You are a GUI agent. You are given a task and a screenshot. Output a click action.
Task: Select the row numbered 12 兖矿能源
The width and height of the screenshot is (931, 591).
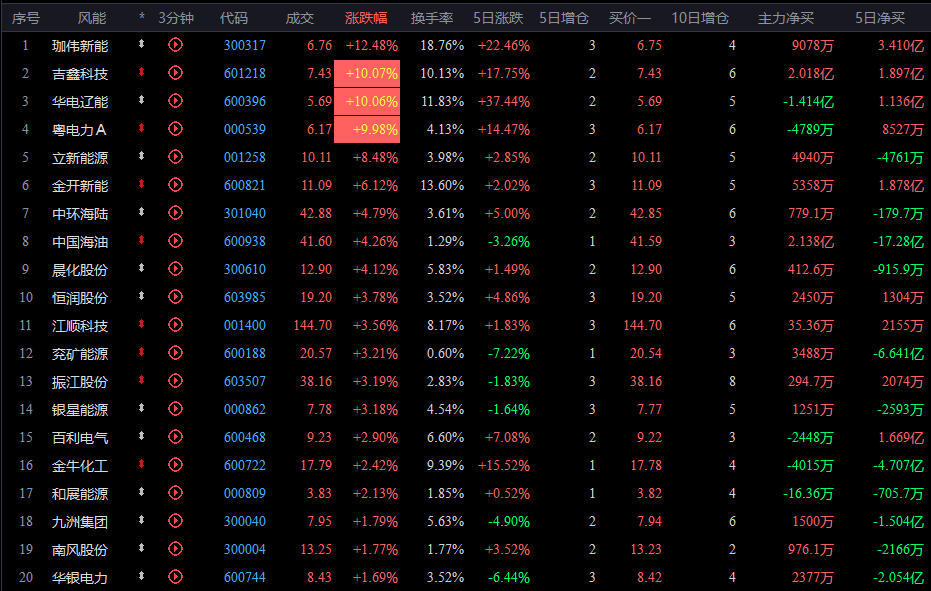tap(80, 353)
